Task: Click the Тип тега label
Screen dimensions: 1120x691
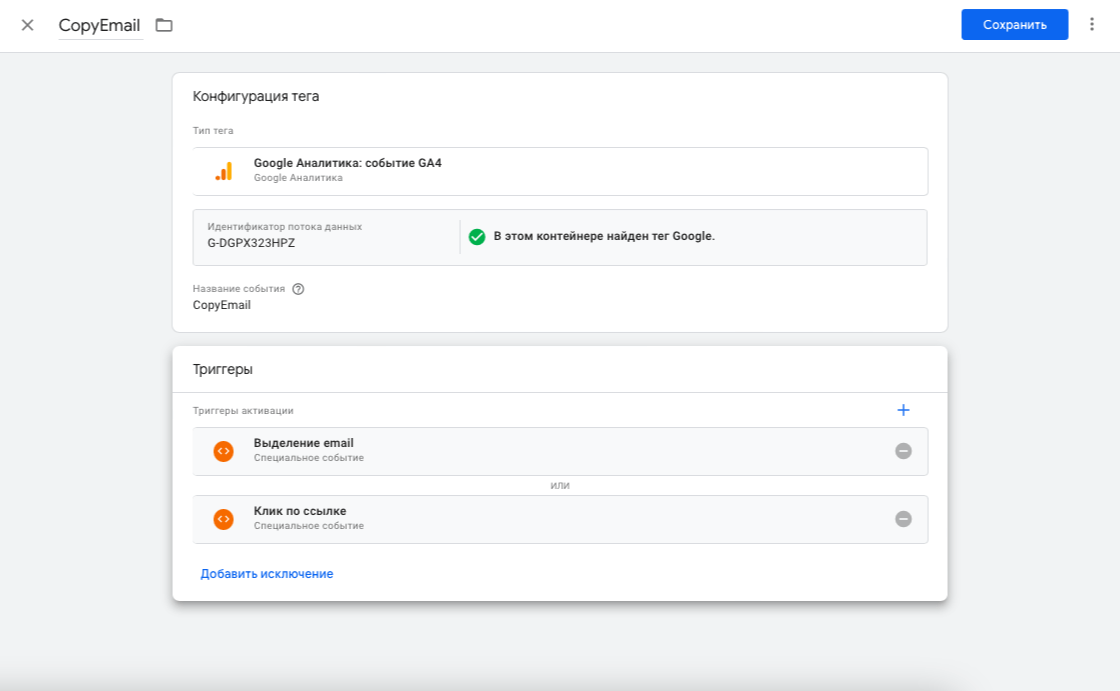Action: click(213, 131)
